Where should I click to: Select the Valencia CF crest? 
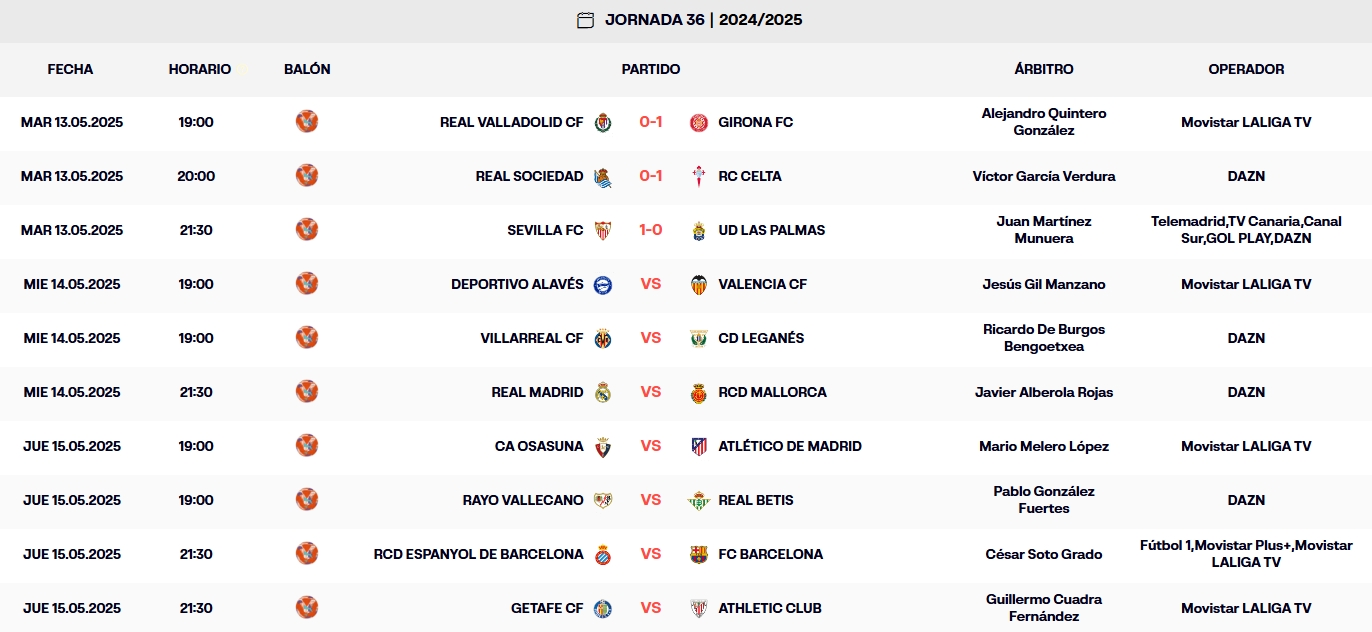[699, 284]
